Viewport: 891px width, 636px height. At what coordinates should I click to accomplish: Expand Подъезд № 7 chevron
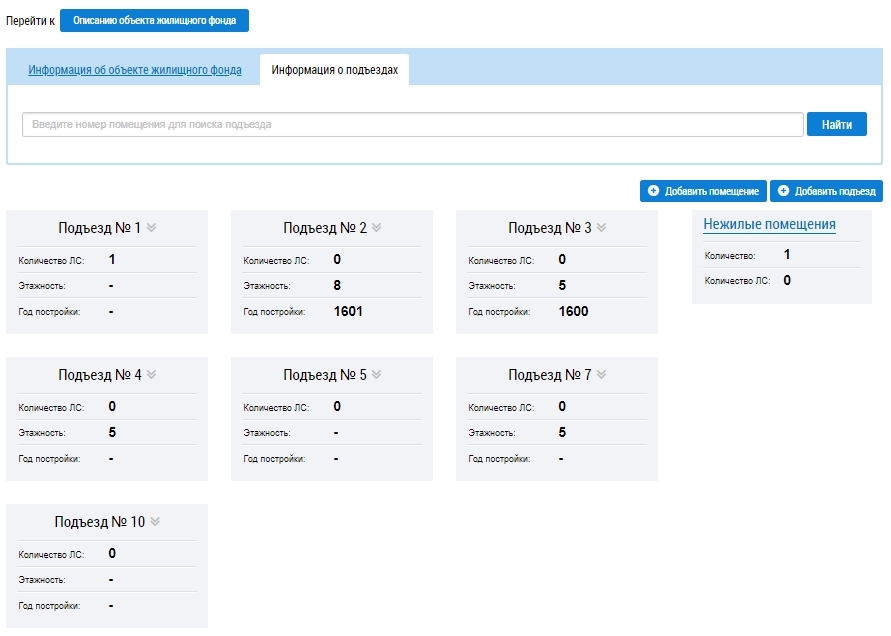(x=601, y=375)
